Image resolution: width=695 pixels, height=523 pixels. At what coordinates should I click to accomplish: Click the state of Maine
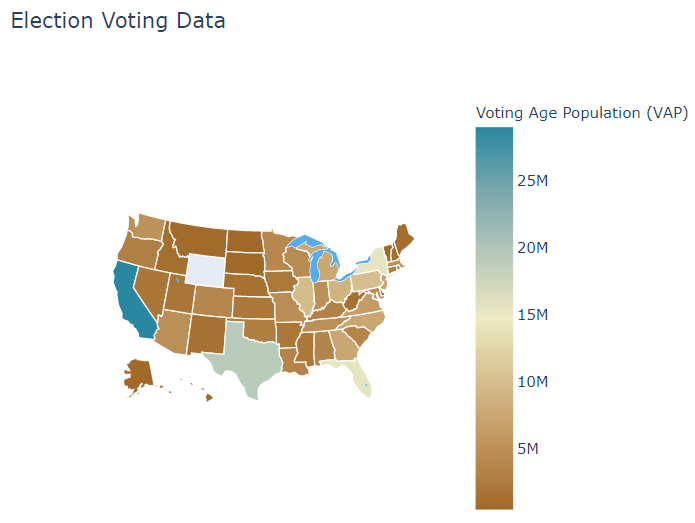(404, 239)
